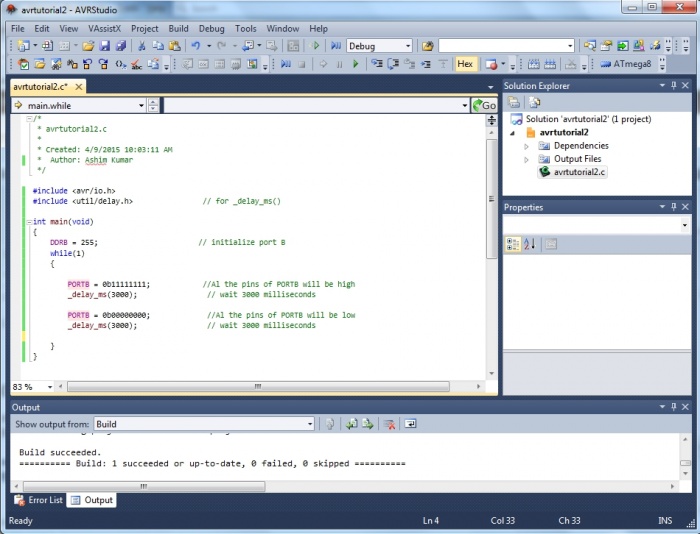The height and width of the screenshot is (534, 700).
Task: Expand the Dependencies tree node
Action: tap(527, 146)
